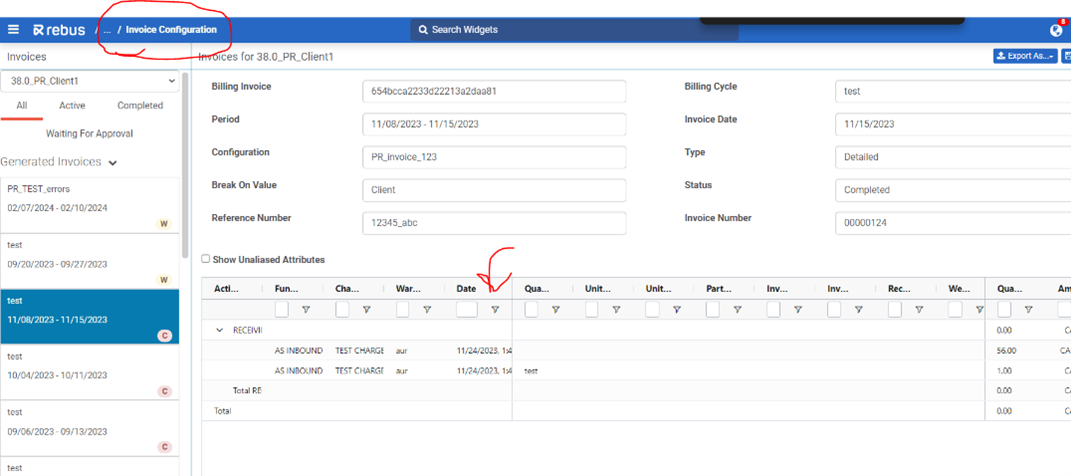Click the Date column filter icon
The height and width of the screenshot is (476, 1071).
(x=494, y=310)
